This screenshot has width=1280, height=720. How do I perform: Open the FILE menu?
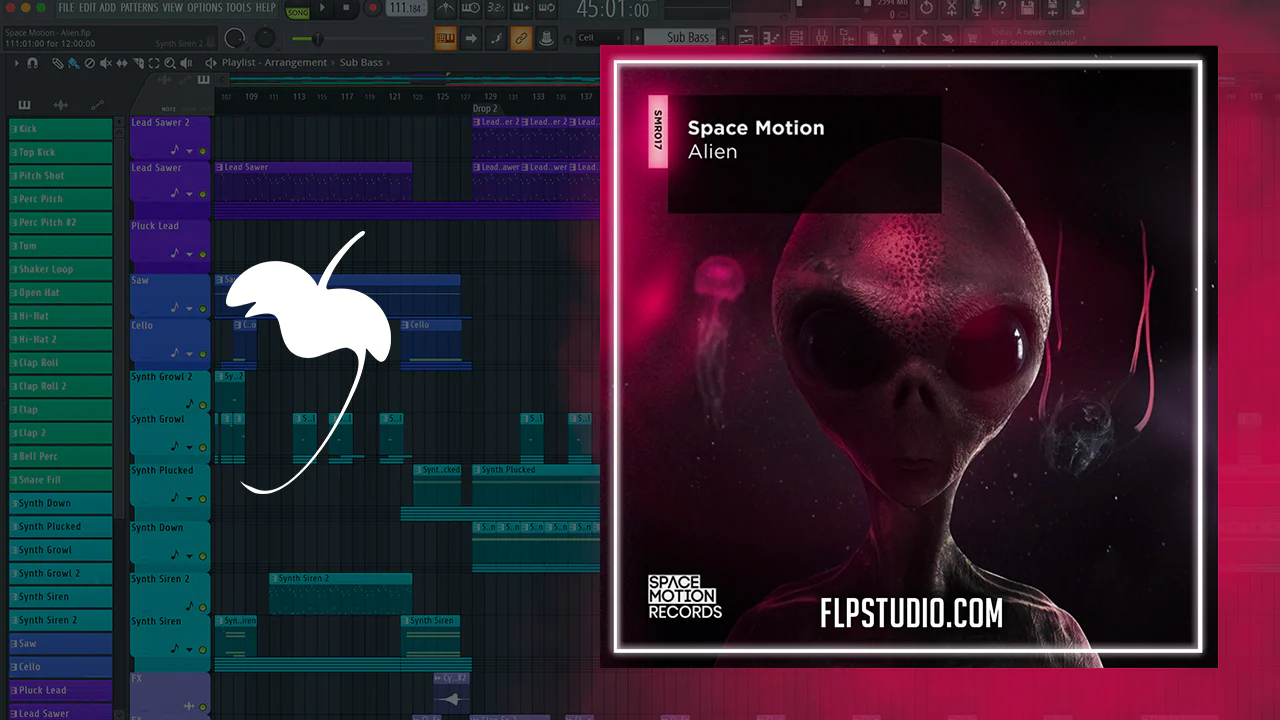point(66,7)
